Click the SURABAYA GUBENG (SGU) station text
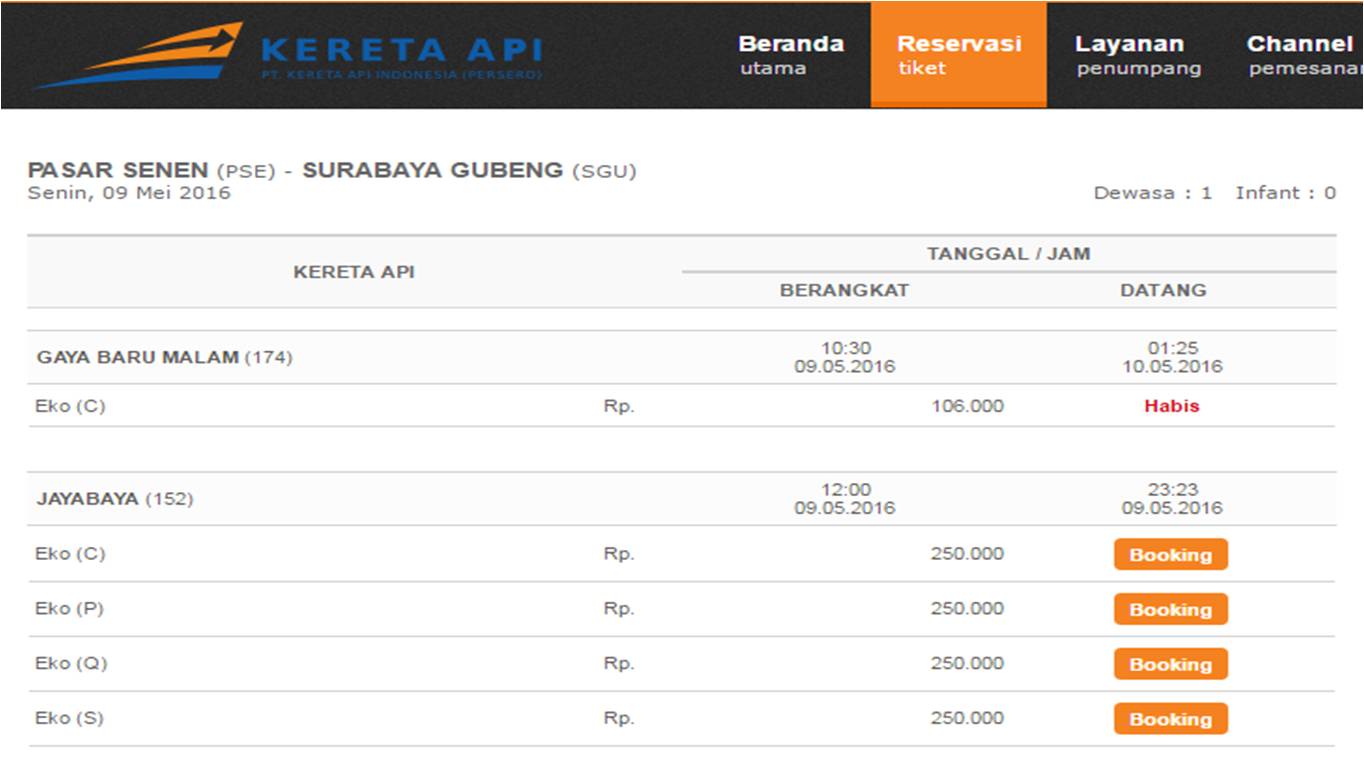Viewport: 1364px width, 769px height. coord(469,170)
